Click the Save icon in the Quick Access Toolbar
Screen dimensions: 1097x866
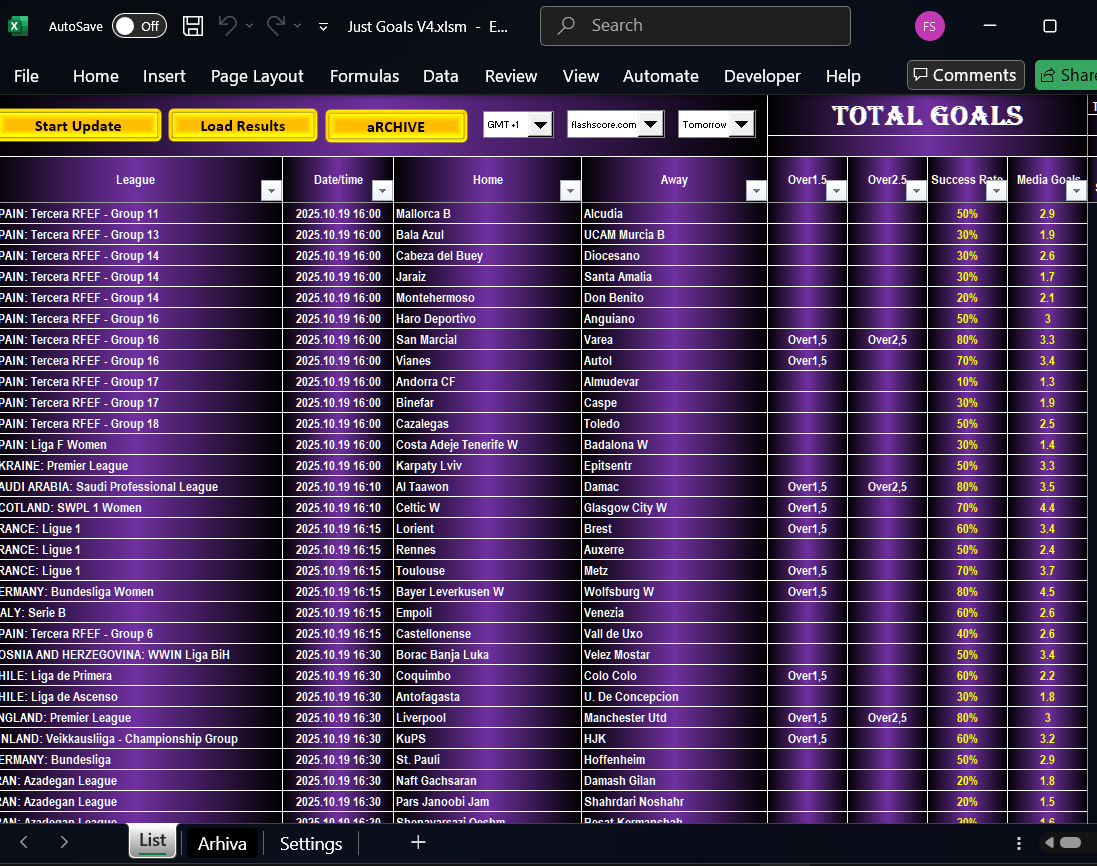[x=192, y=26]
